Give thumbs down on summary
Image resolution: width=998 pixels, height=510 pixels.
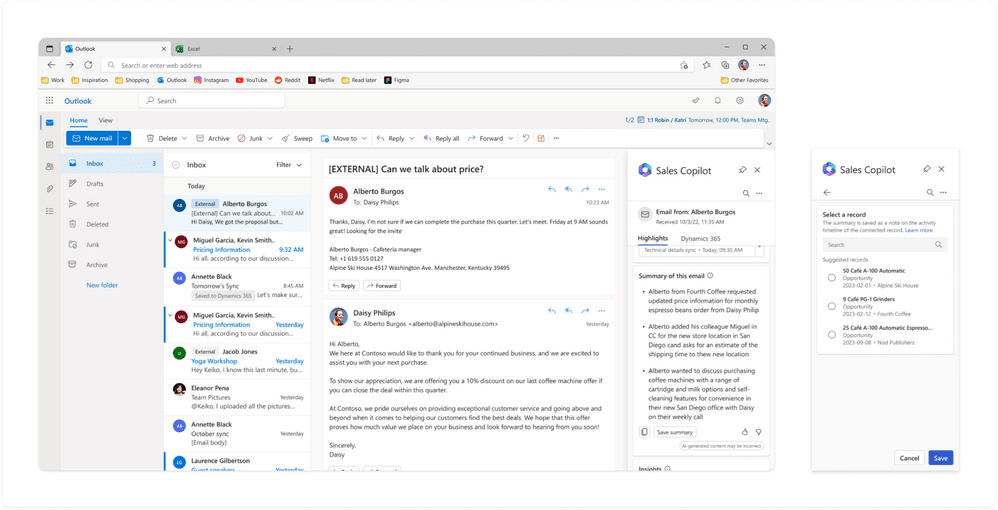point(758,432)
